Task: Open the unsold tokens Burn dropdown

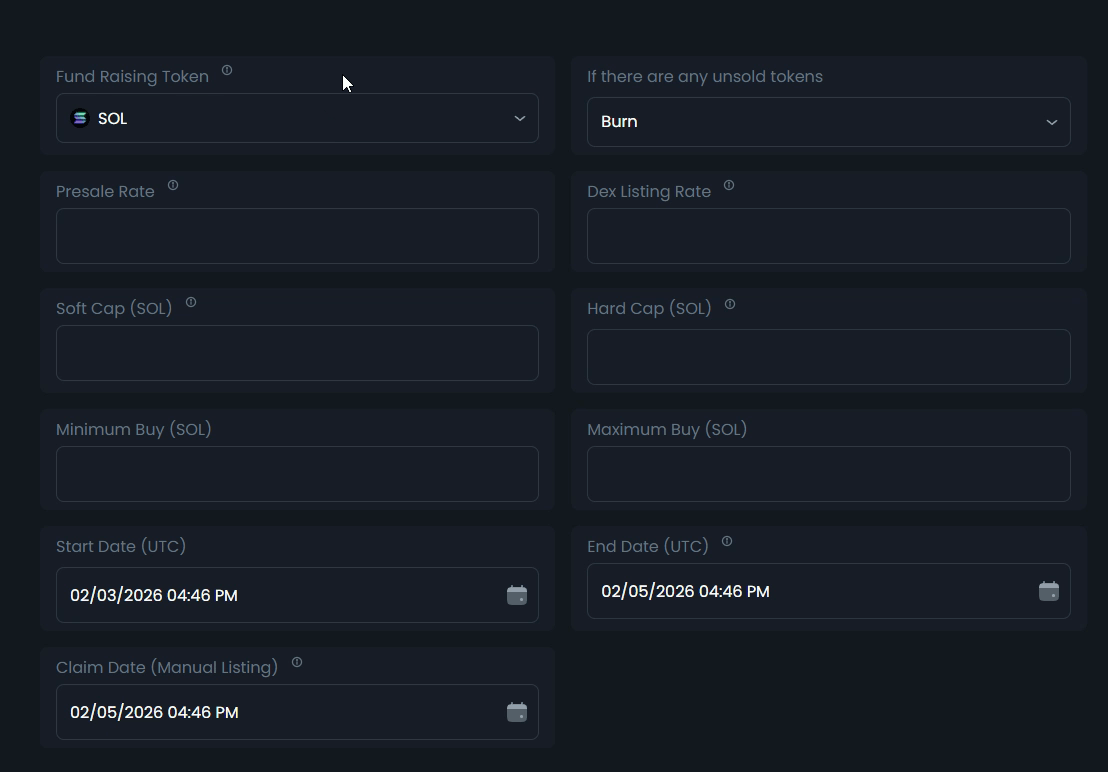Action: click(828, 122)
